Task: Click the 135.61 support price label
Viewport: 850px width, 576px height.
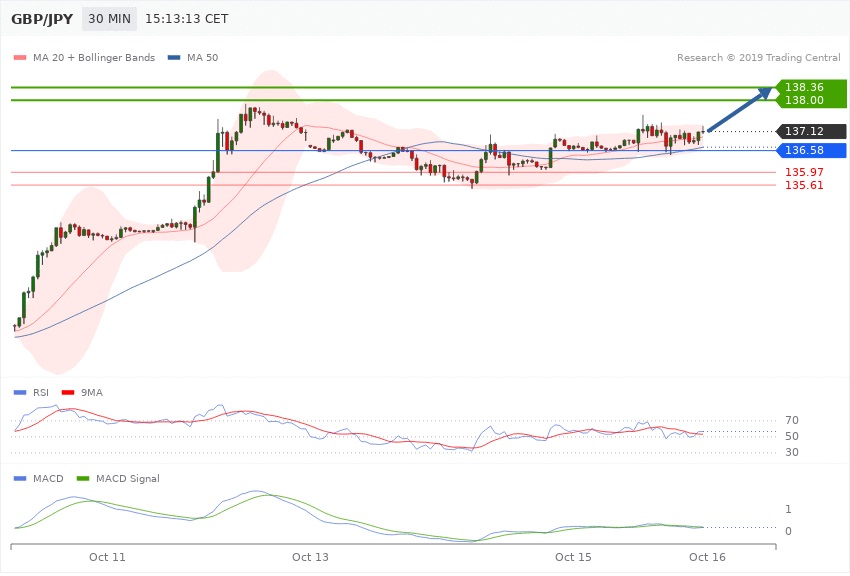Action: tap(803, 185)
